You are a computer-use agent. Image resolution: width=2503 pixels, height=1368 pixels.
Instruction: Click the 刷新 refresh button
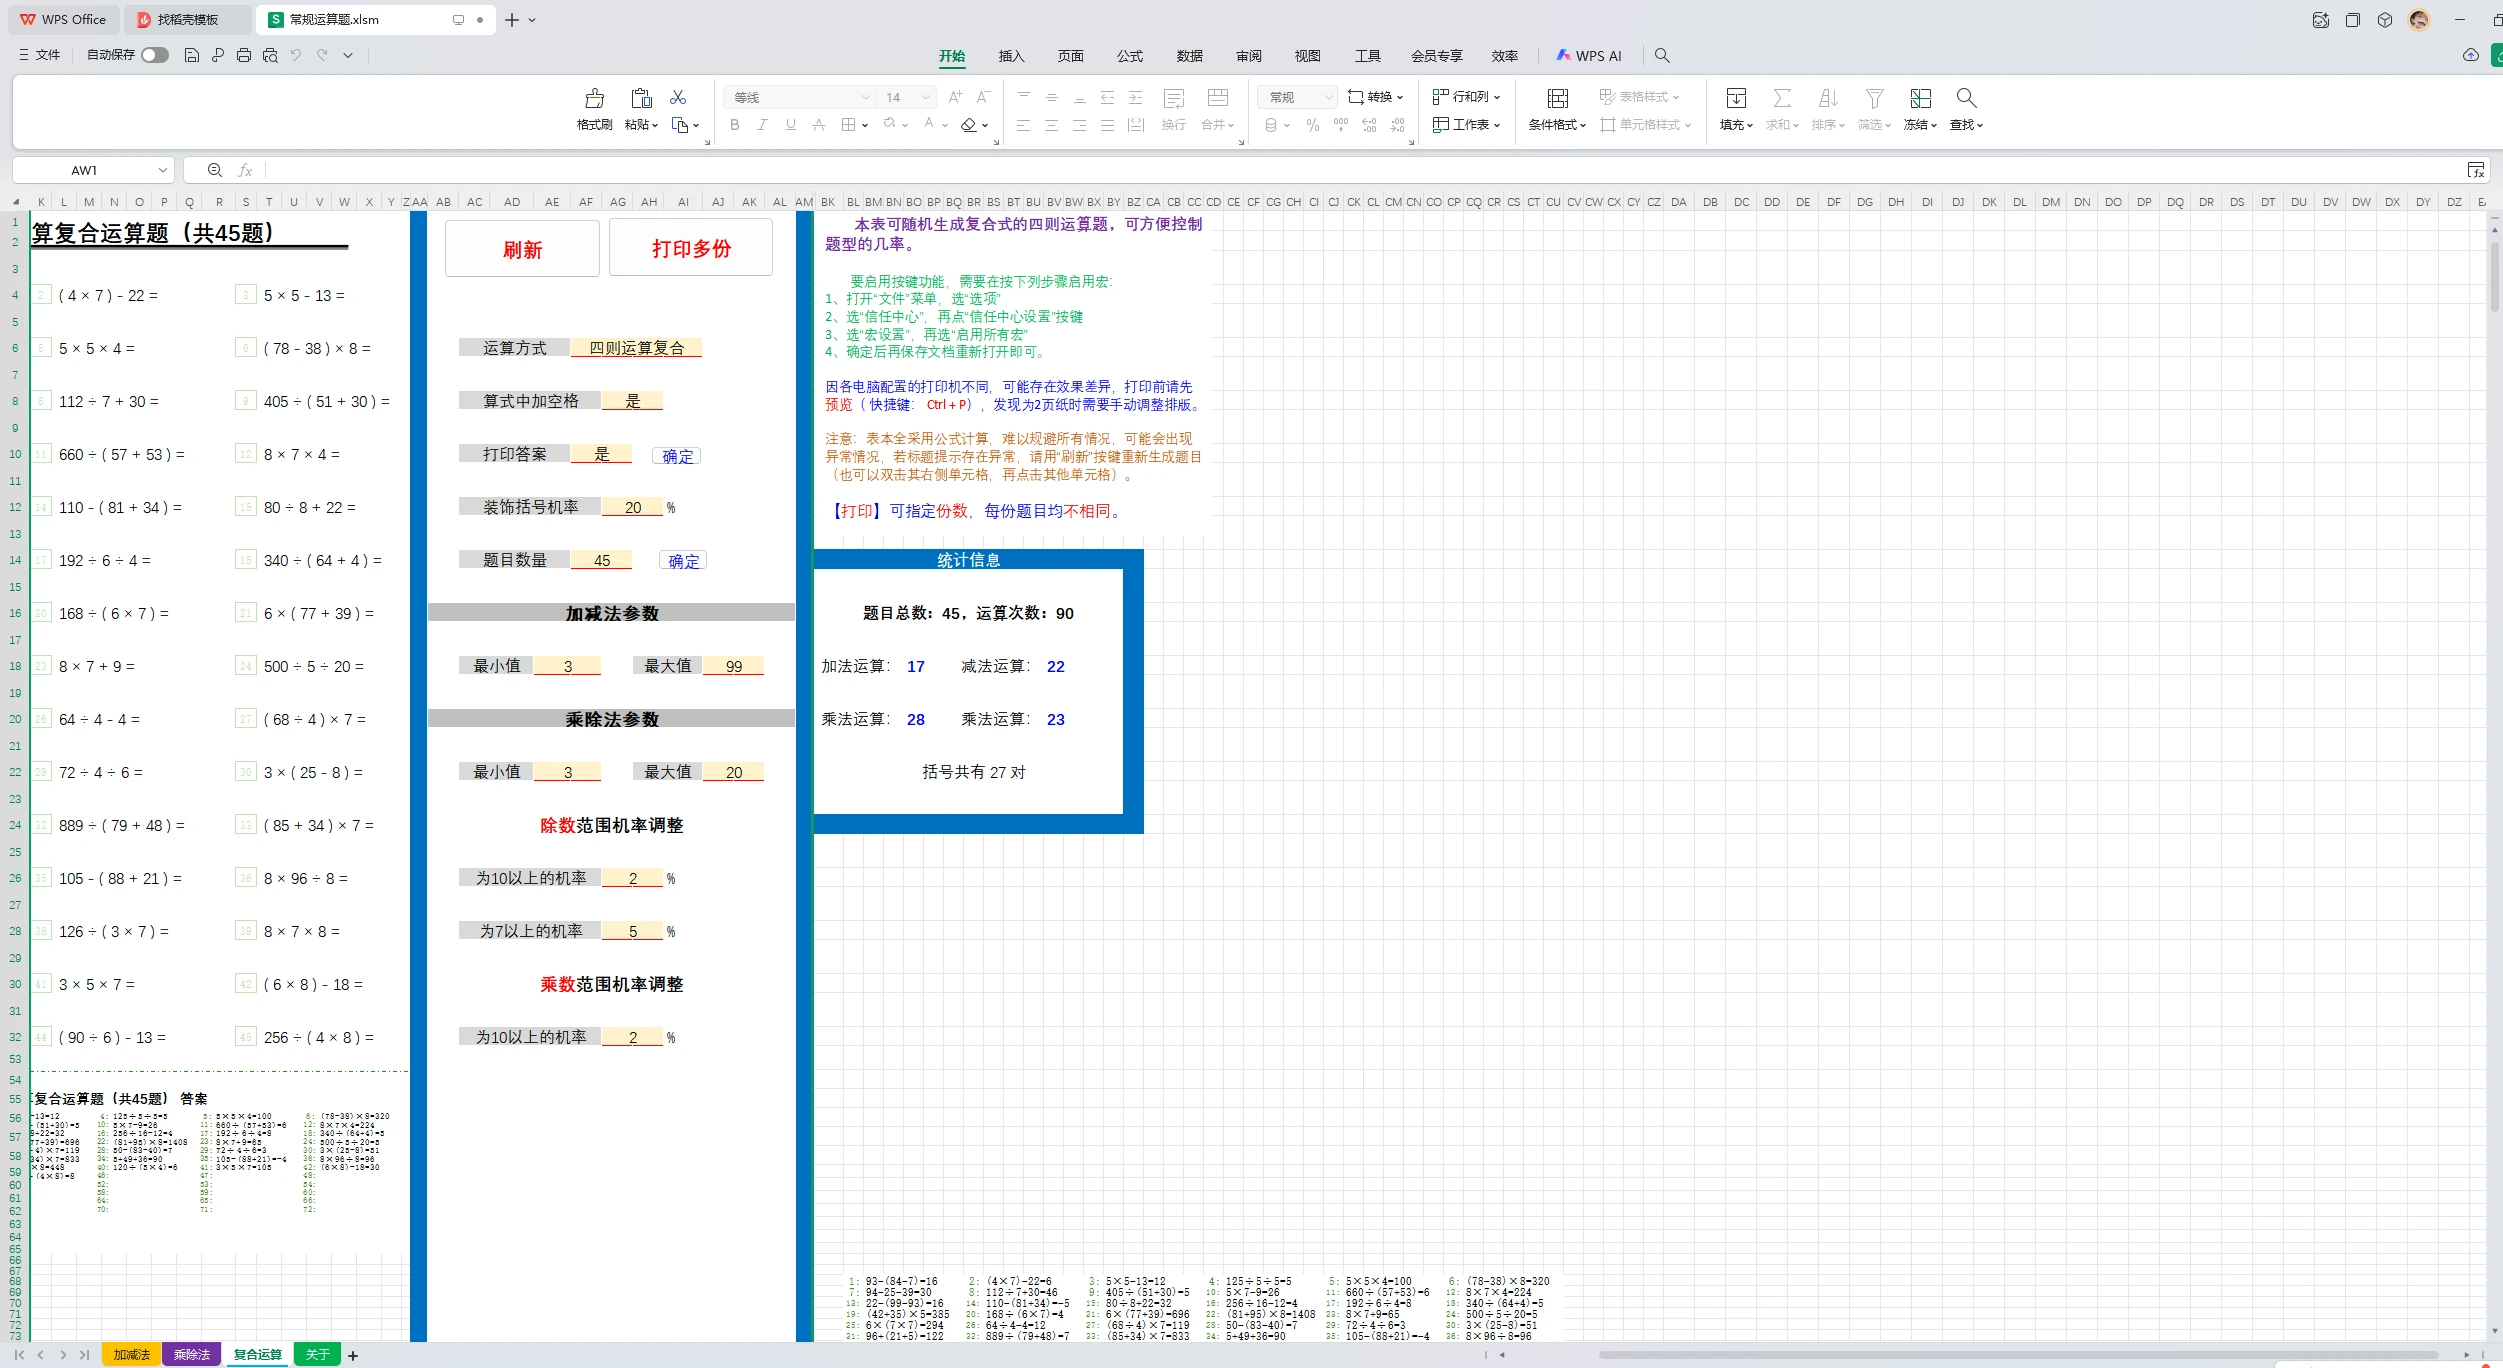coord(522,248)
